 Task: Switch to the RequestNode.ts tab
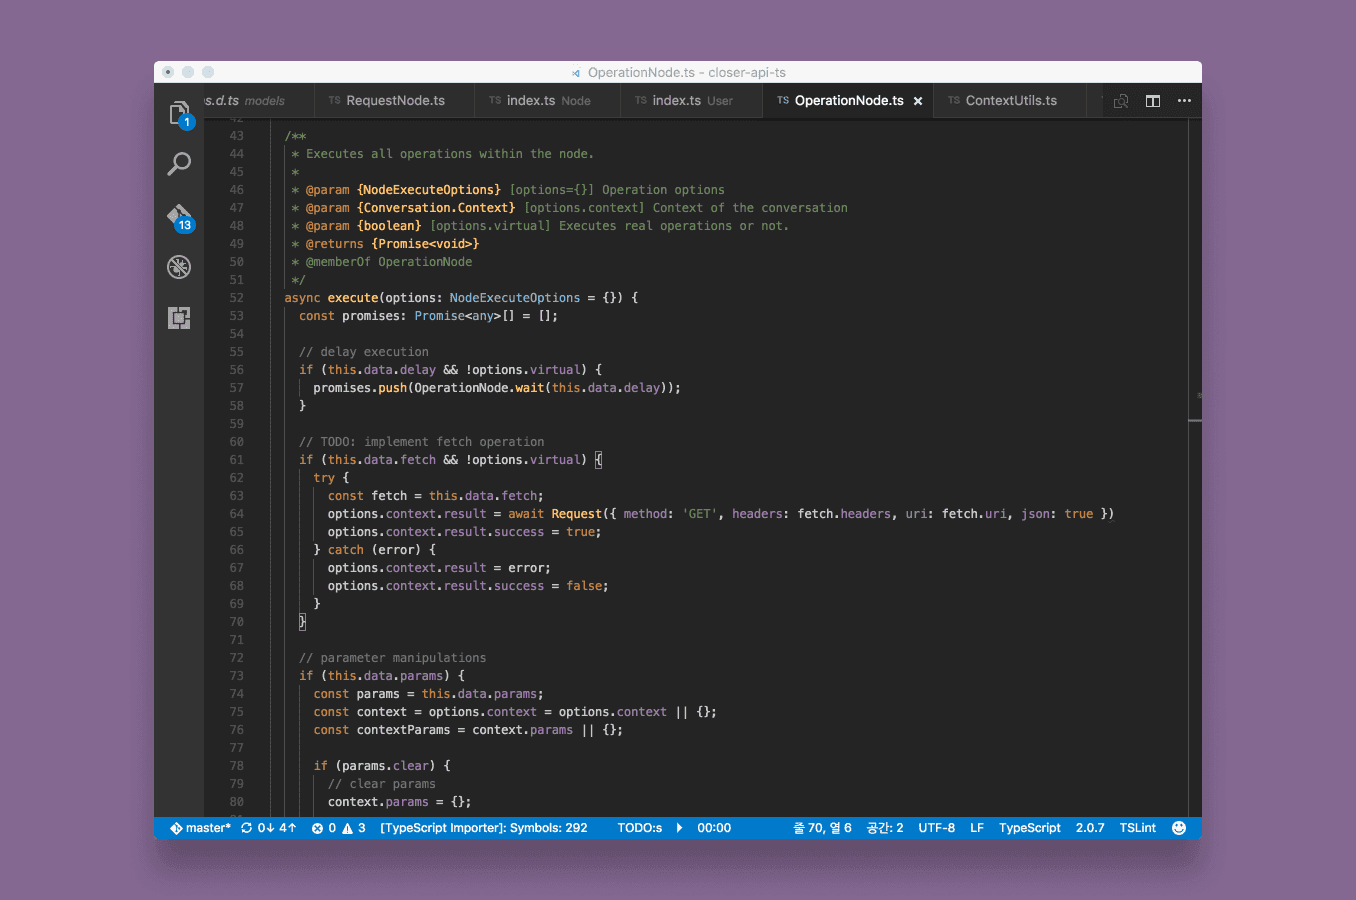[393, 100]
